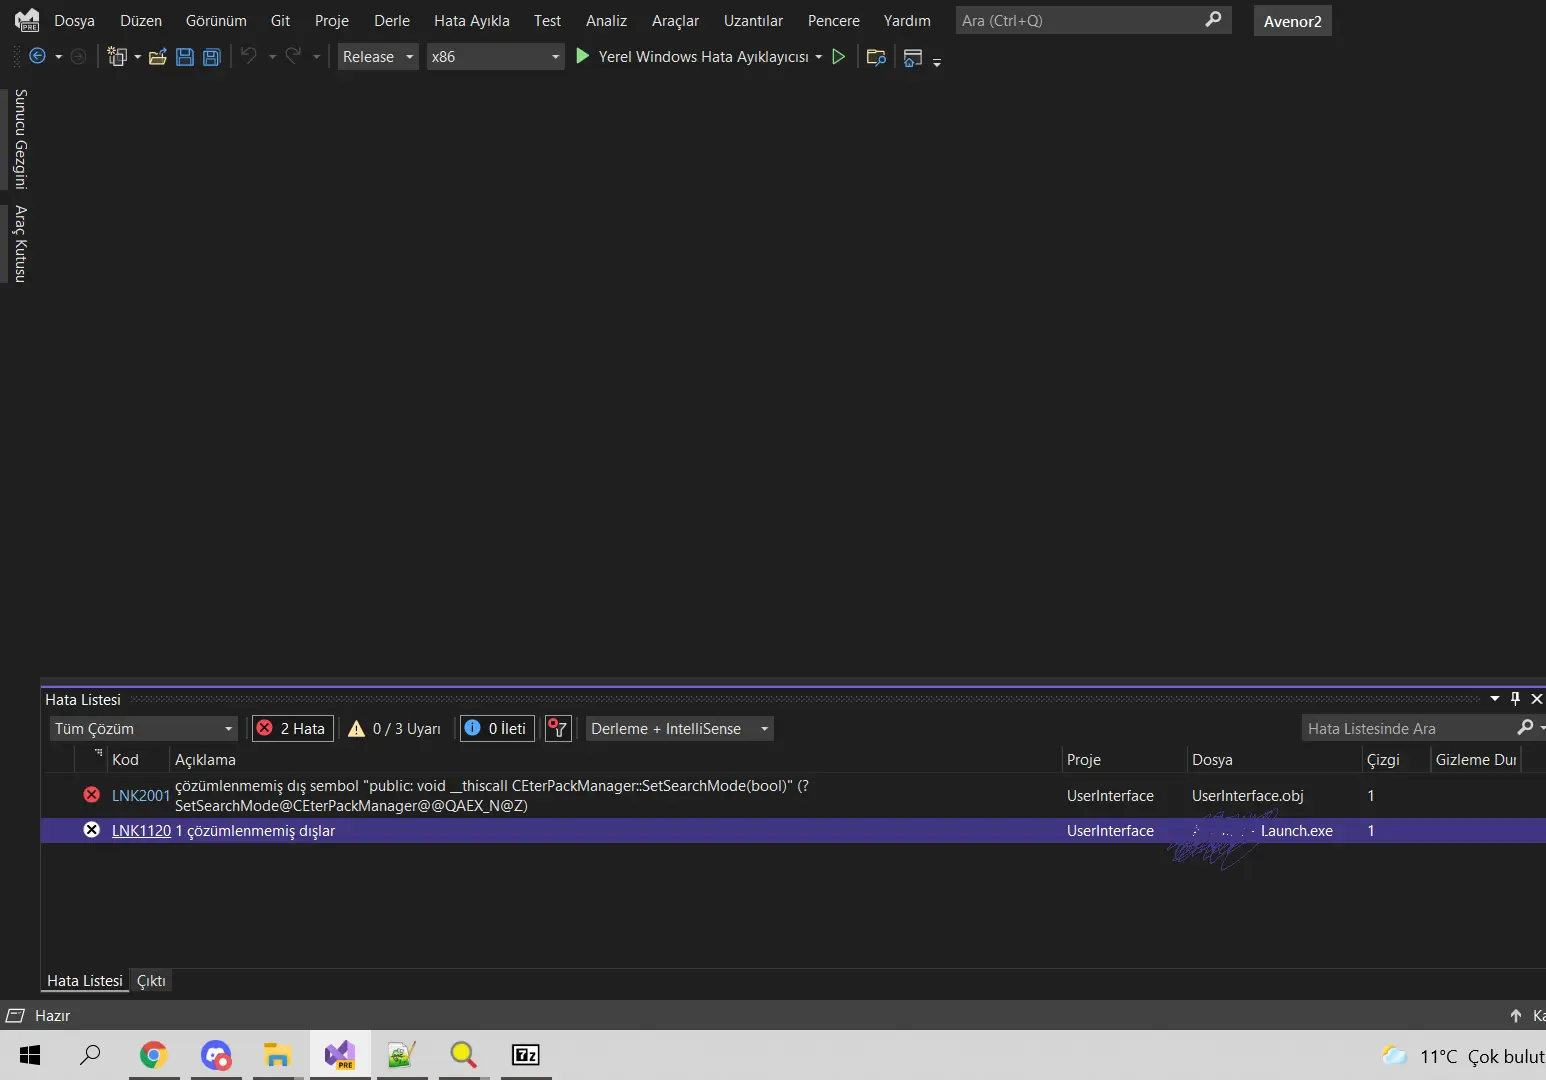The image size is (1546, 1080).
Task: Click the Open File folder icon
Action: point(157,57)
